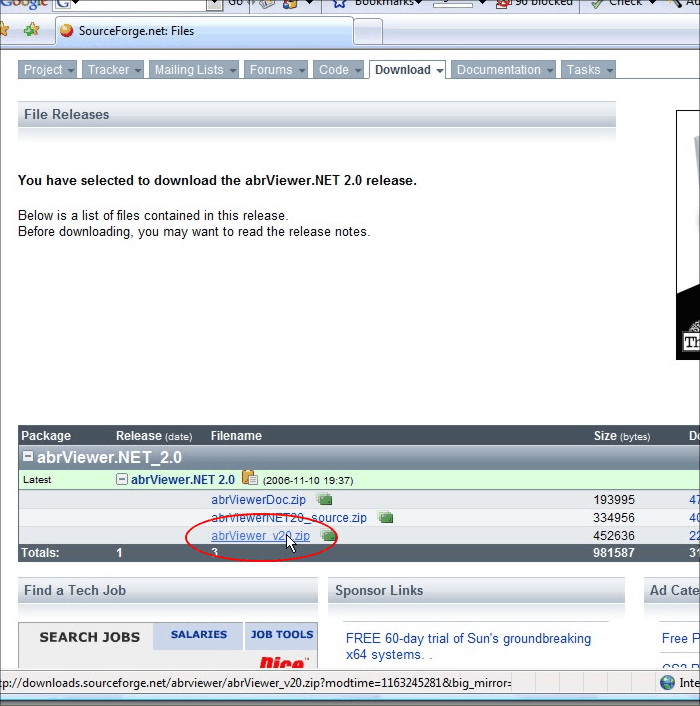Click the green icon beside abrViewerNET20_source.zip
700x706 pixels.
coord(385,517)
